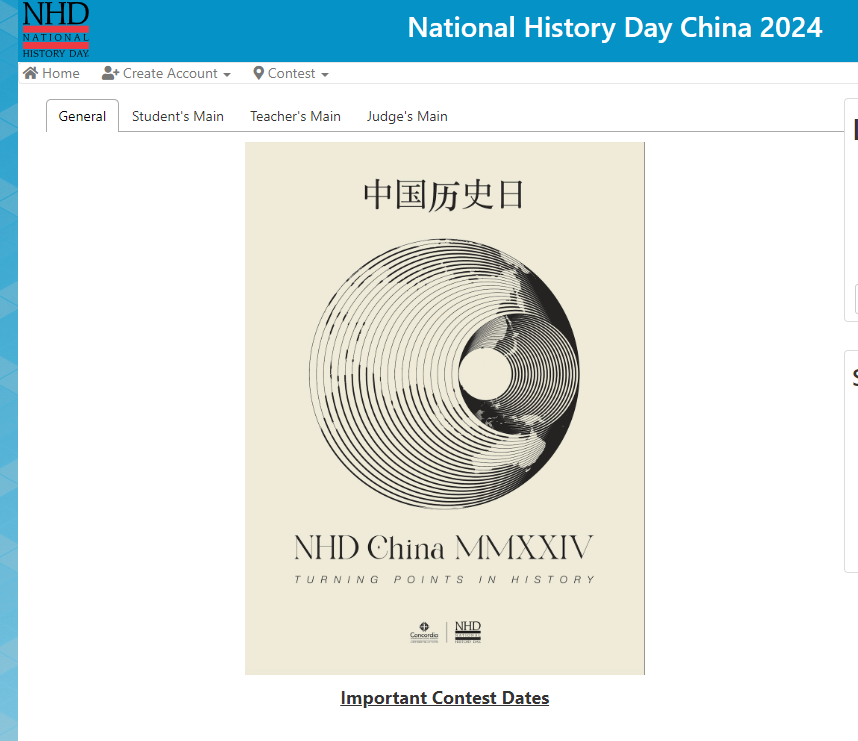Viewport: 858px width, 741px height.
Task: Select the General tab
Action: (82, 116)
